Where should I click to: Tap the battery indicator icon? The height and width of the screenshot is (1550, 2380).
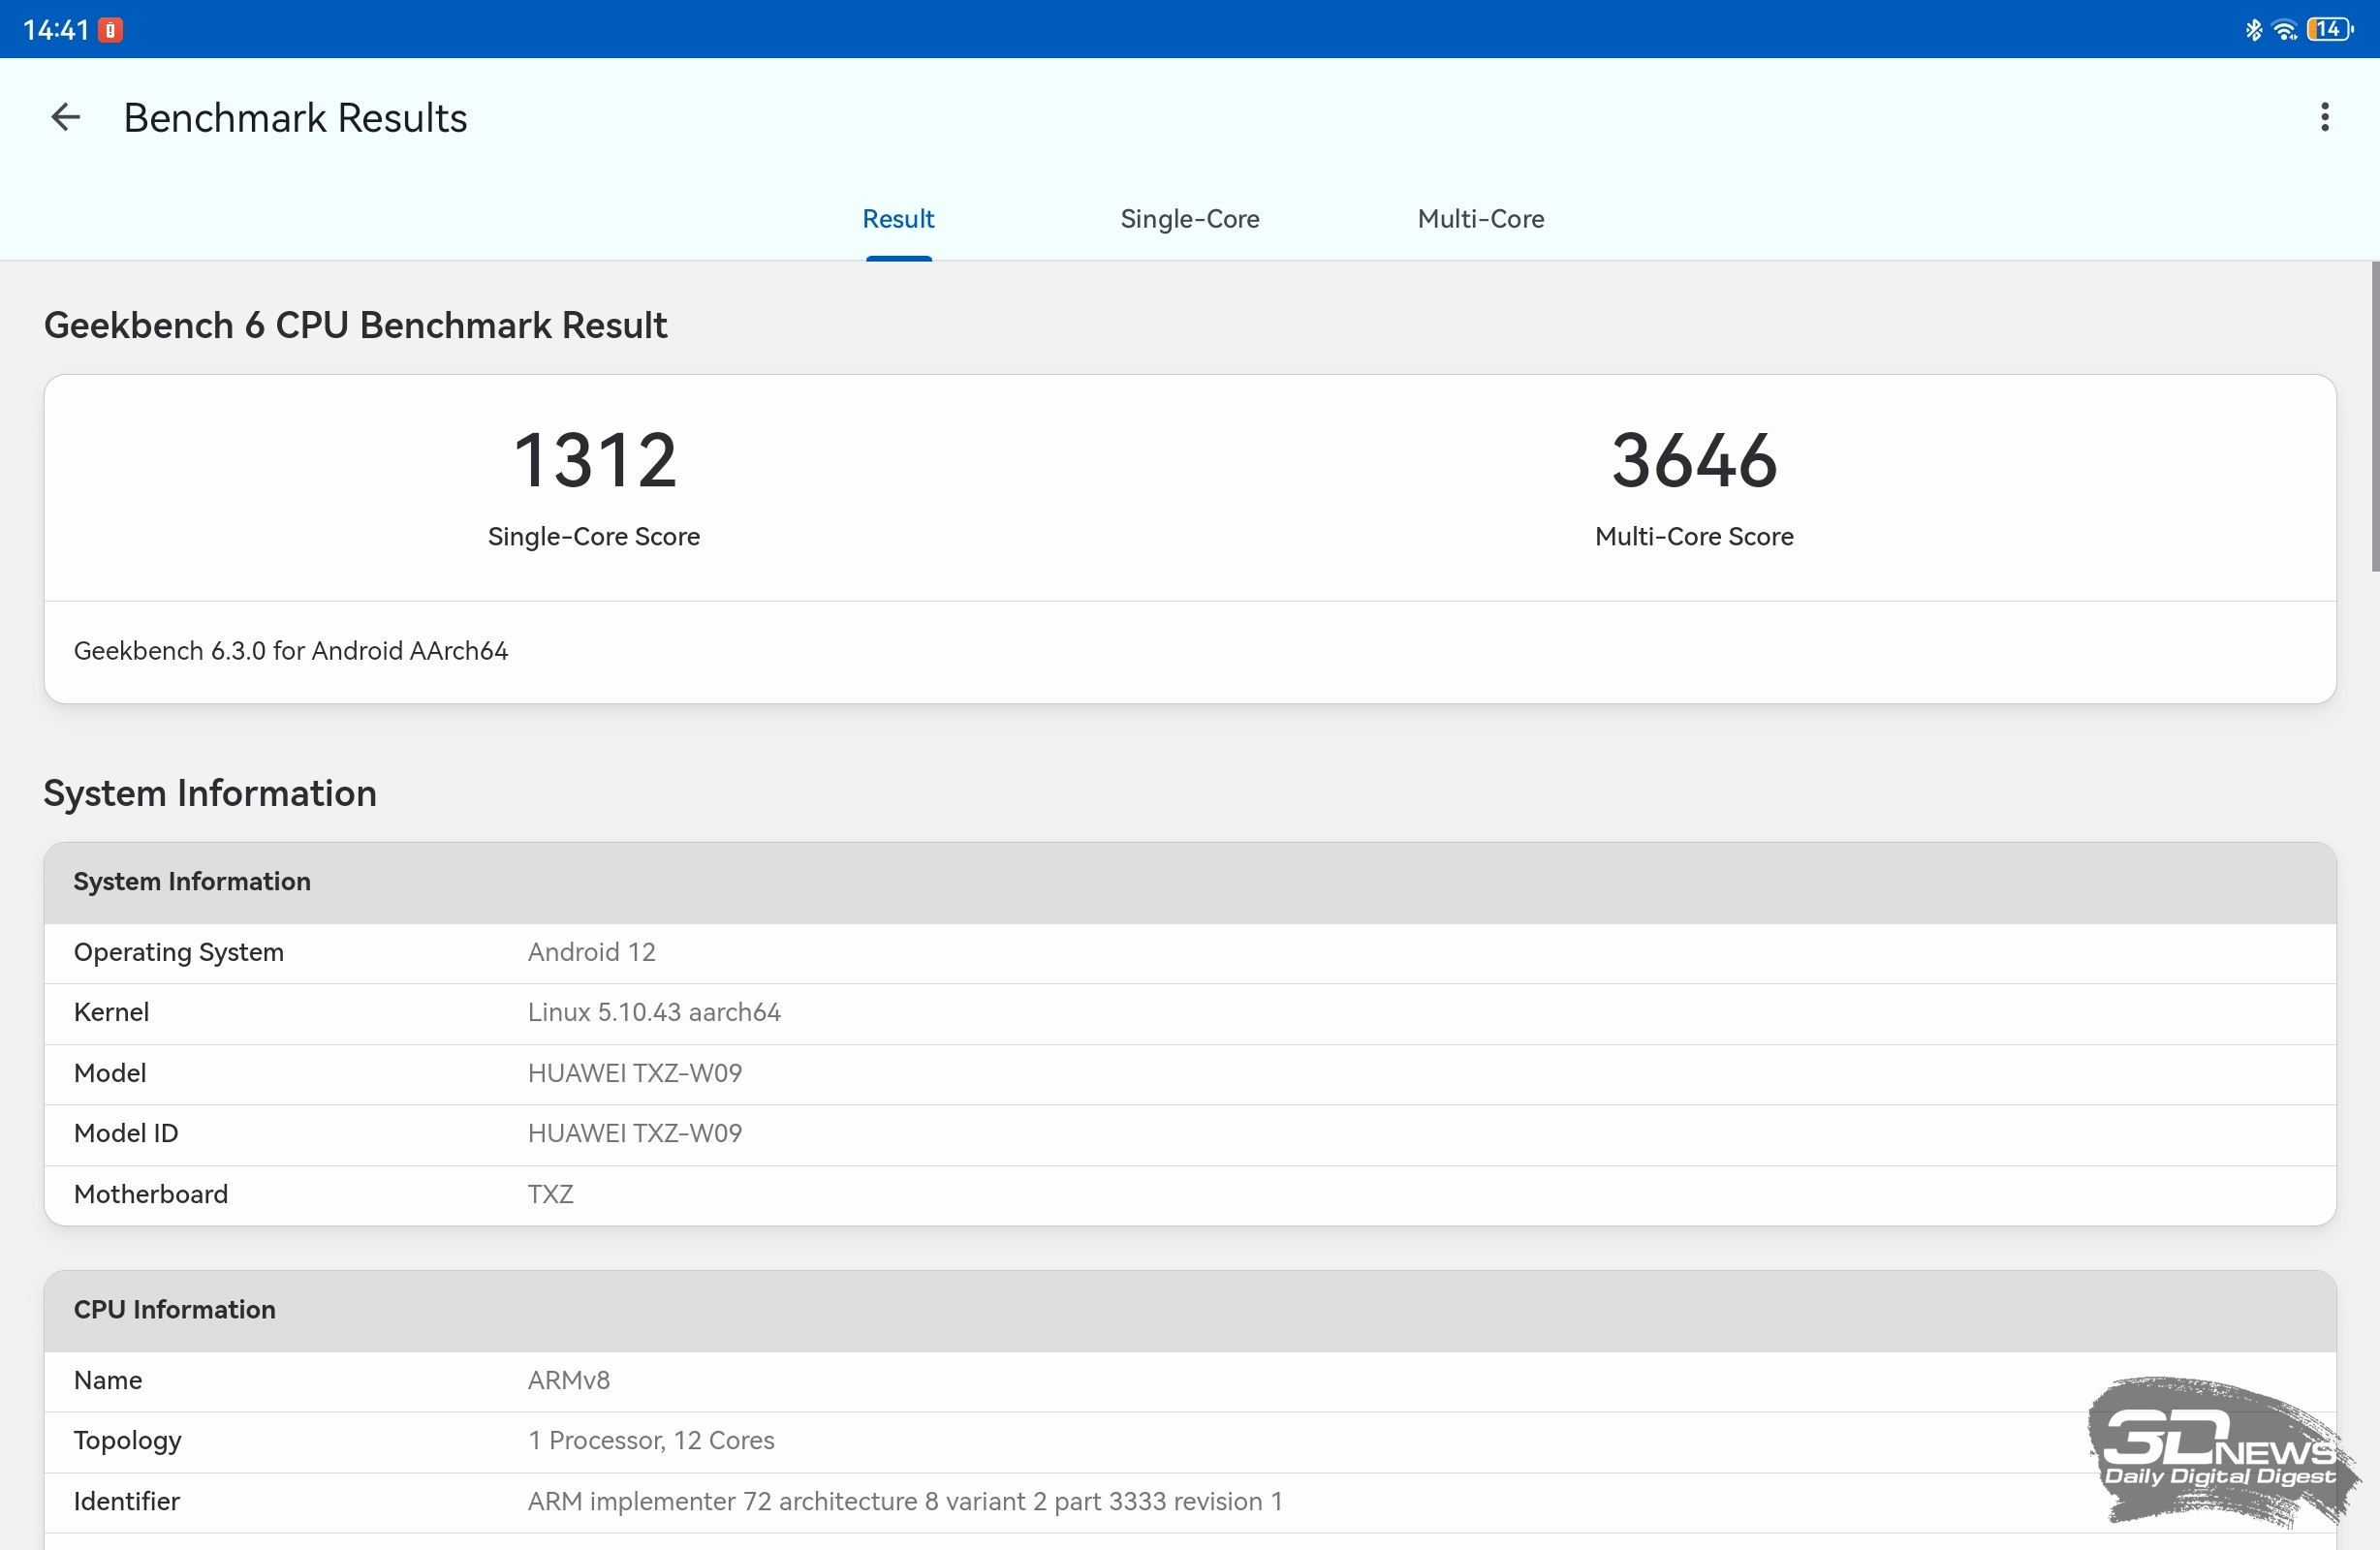(x=2329, y=30)
